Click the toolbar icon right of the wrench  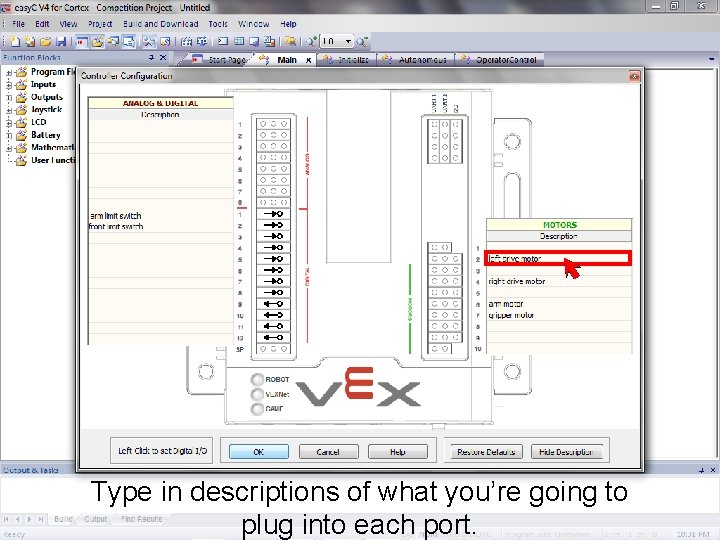[165, 42]
